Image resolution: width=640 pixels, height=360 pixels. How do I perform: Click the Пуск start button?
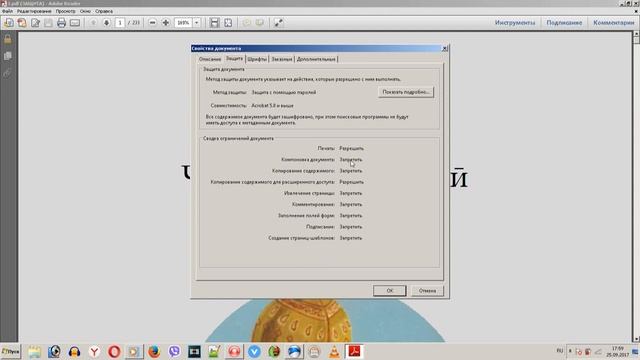[x=11, y=351]
